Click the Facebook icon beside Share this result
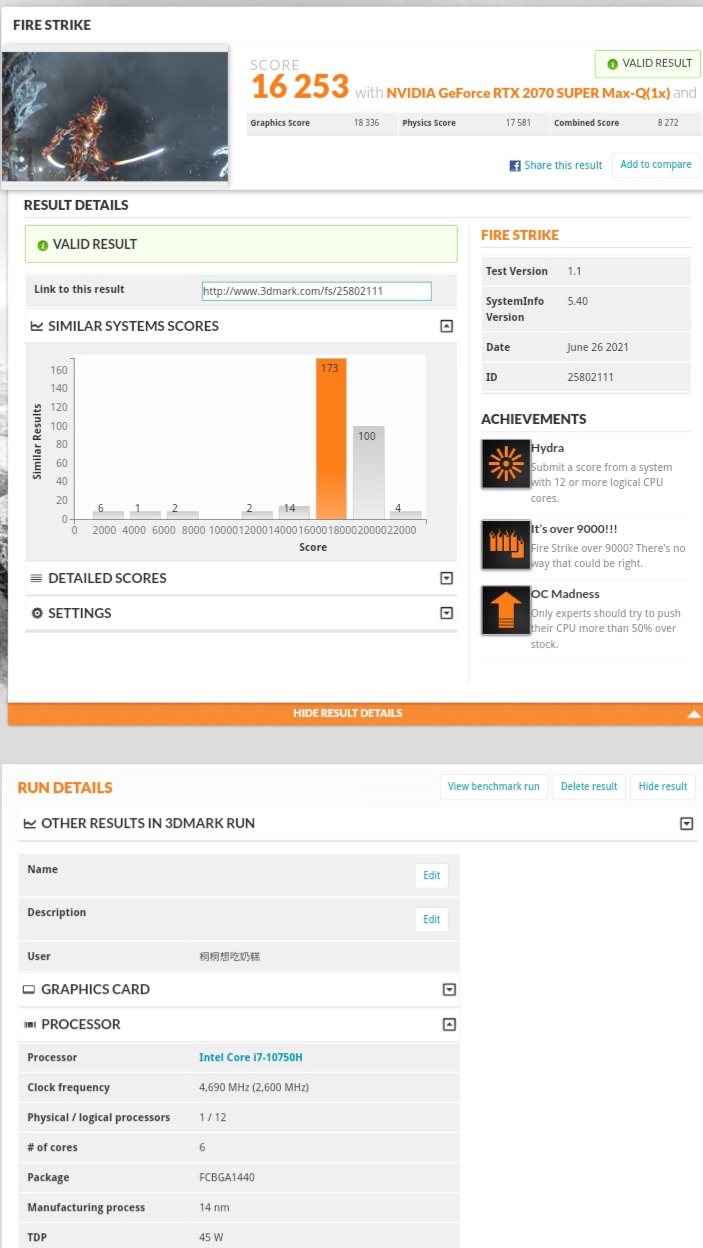 pyautogui.click(x=515, y=166)
